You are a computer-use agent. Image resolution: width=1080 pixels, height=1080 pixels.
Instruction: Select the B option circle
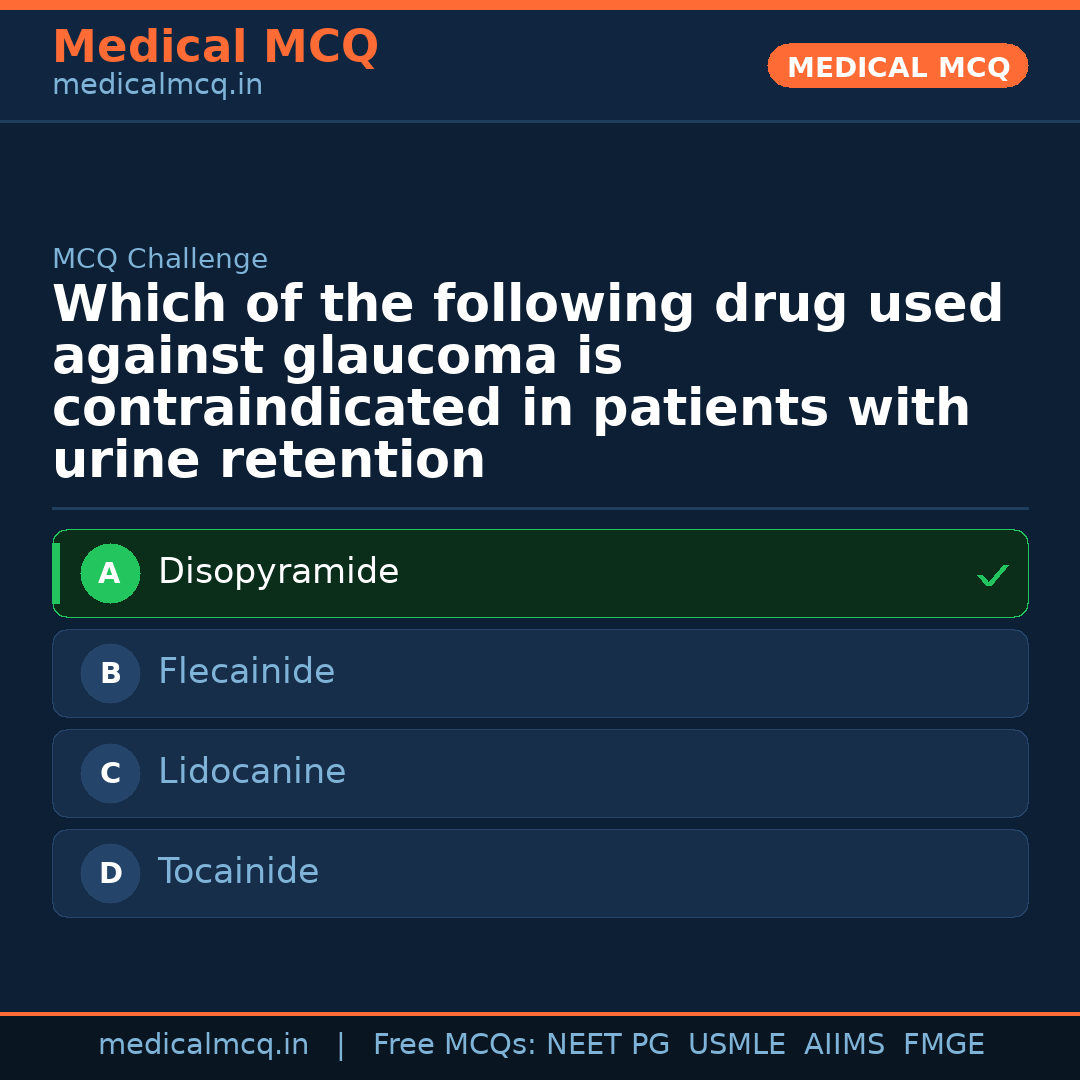pos(110,674)
